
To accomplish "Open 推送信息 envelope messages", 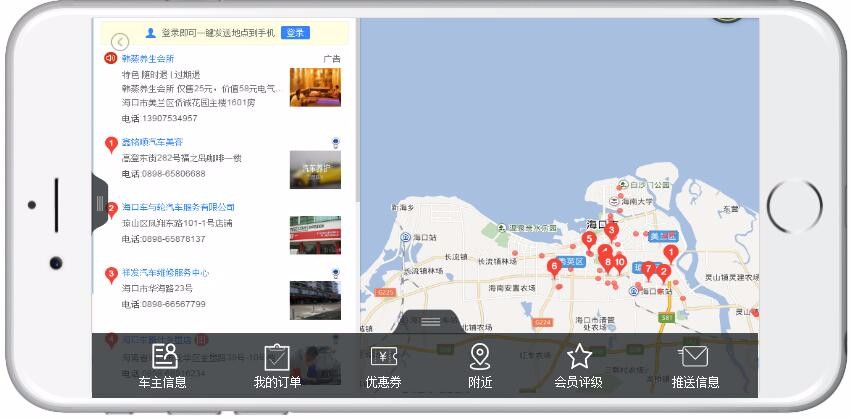I will tap(695, 365).
